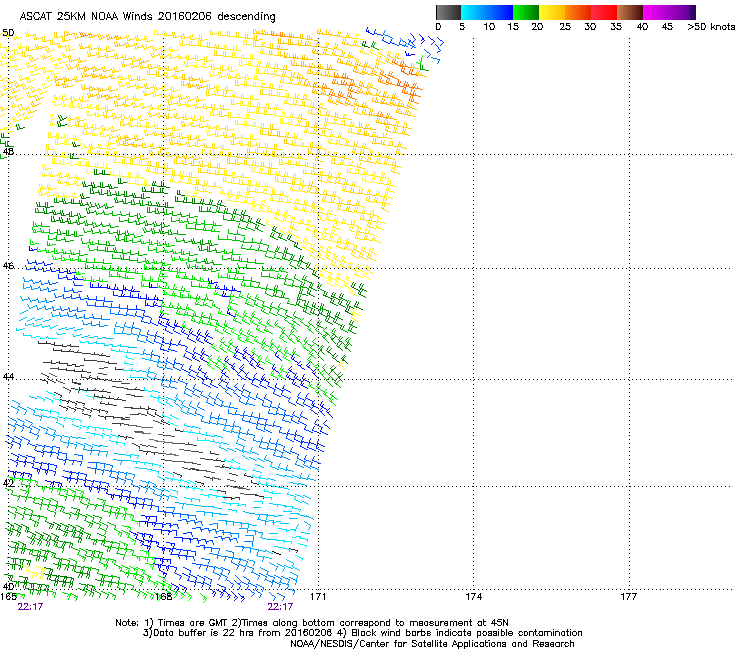Select the yellow 20-25 knots legend segment
Viewport: 740px width, 650px height.
click(552, 12)
